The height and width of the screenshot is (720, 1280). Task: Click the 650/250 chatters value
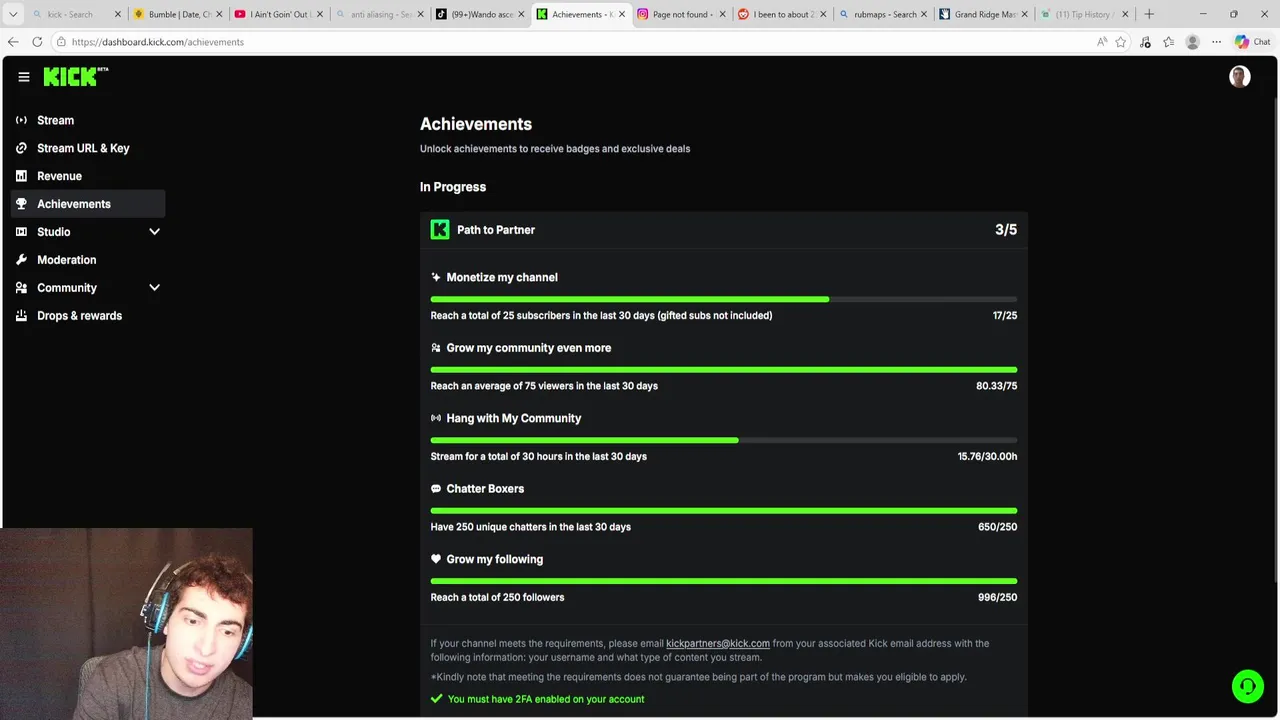click(x=998, y=527)
